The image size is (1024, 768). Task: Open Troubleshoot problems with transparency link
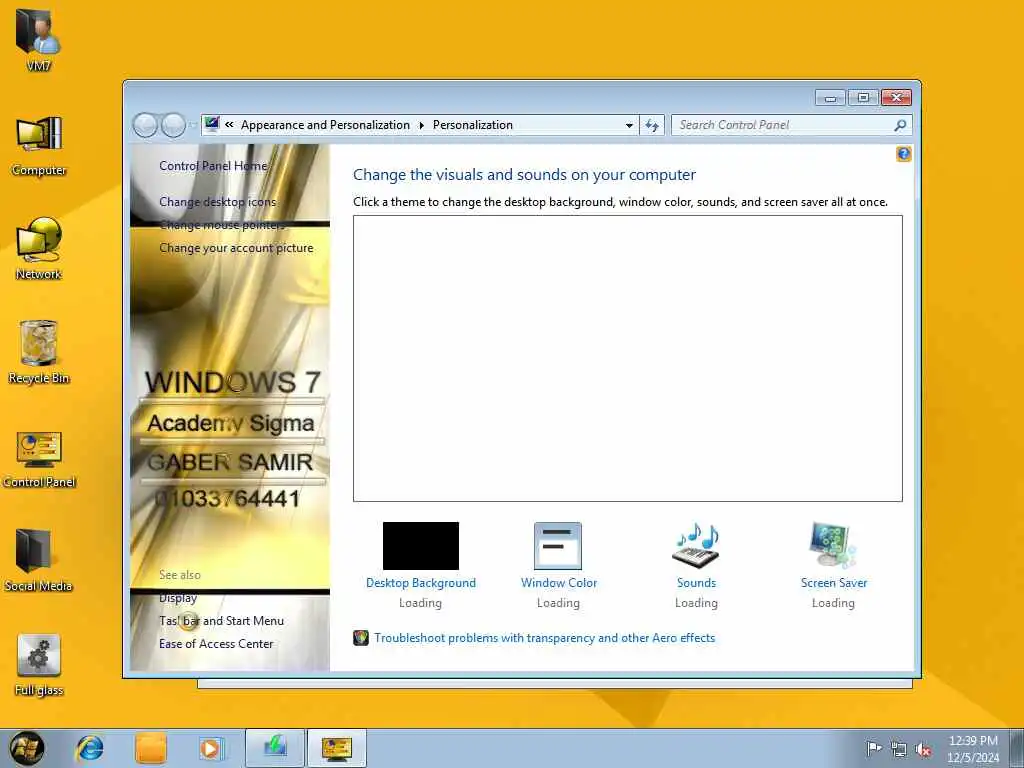(545, 638)
